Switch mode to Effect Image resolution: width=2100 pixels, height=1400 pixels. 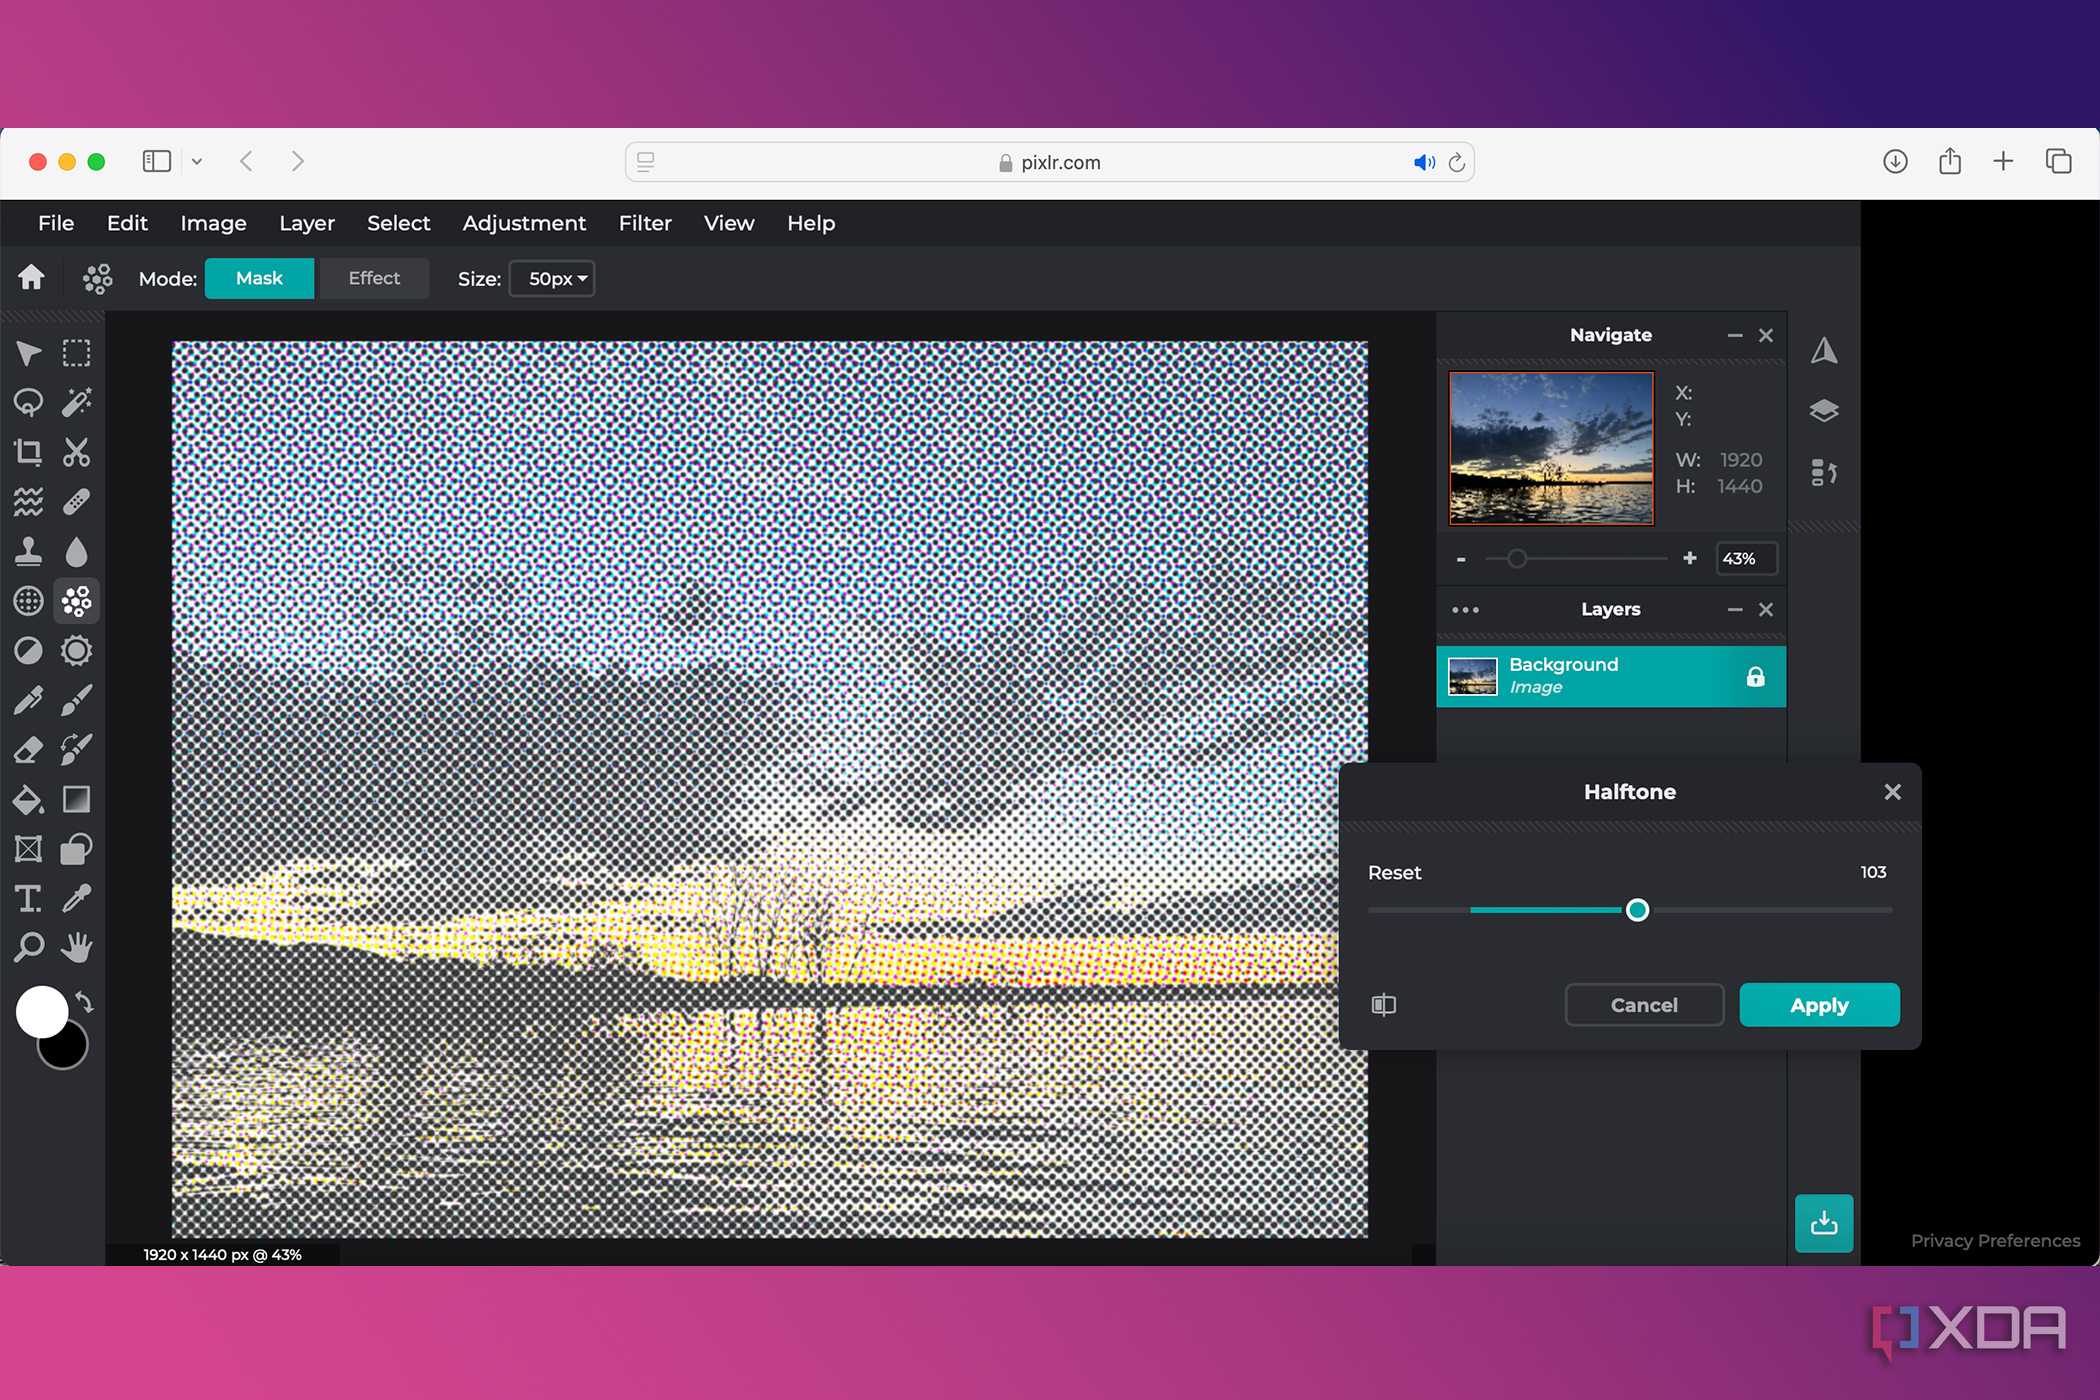[x=374, y=279]
